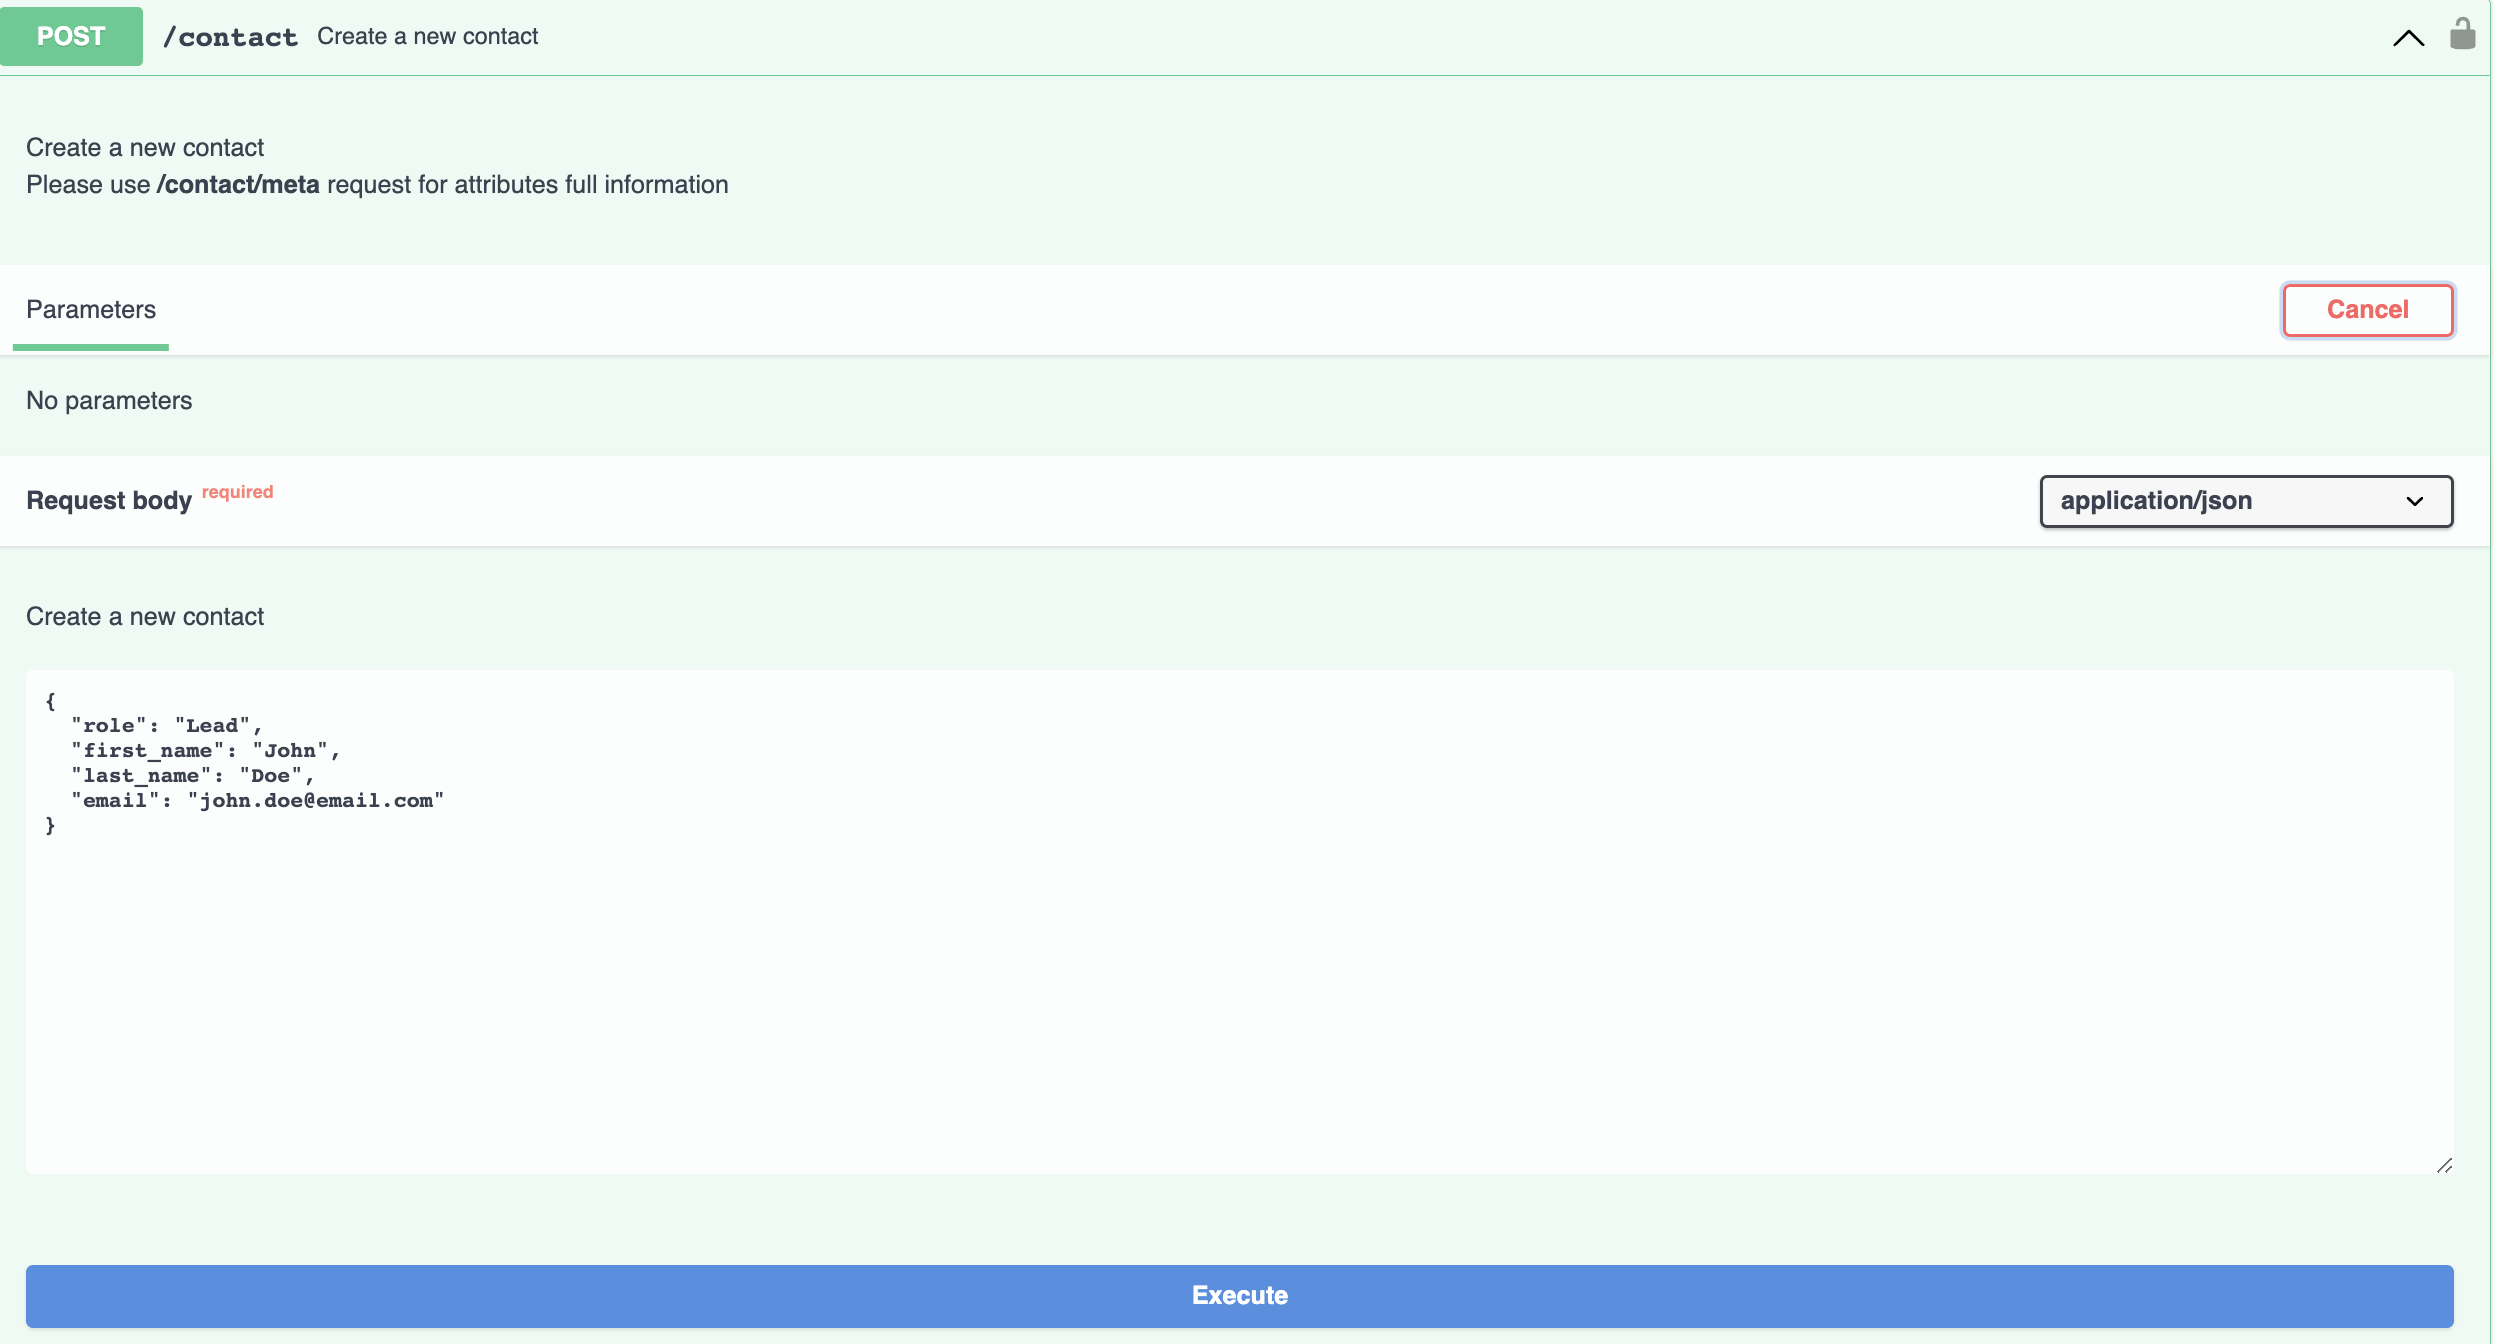This screenshot has height=1344, width=2494.
Task: Click the bold "/contact/meta" text
Action: coord(238,185)
